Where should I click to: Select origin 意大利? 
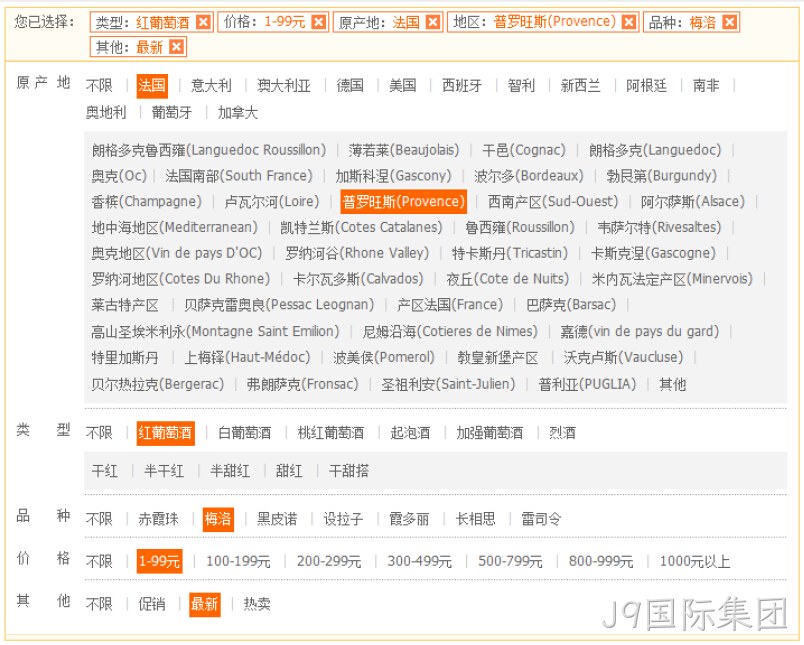[211, 86]
